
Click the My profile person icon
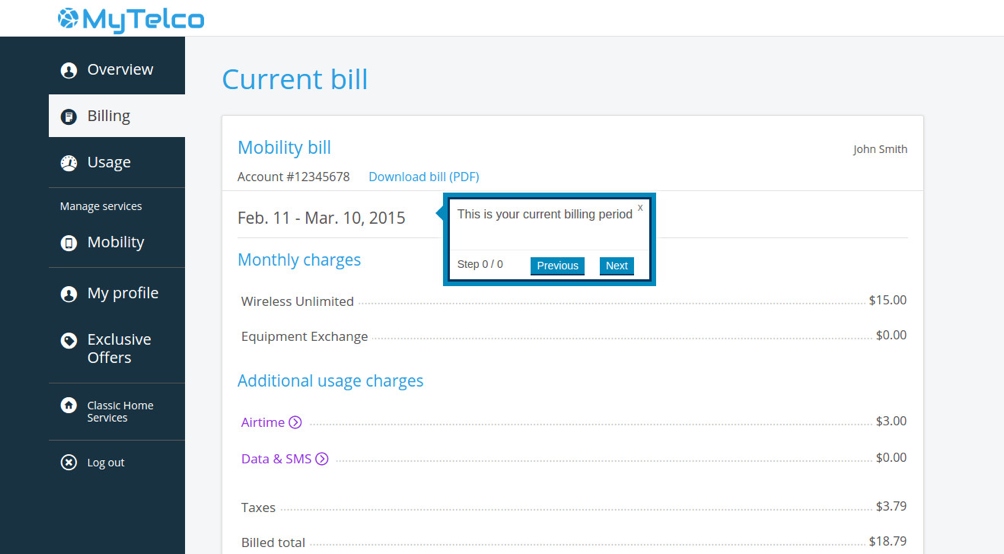(x=68, y=294)
